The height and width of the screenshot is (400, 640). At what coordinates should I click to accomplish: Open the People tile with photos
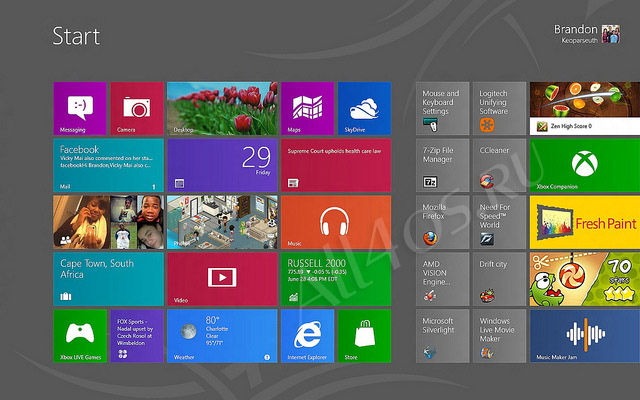point(109,222)
